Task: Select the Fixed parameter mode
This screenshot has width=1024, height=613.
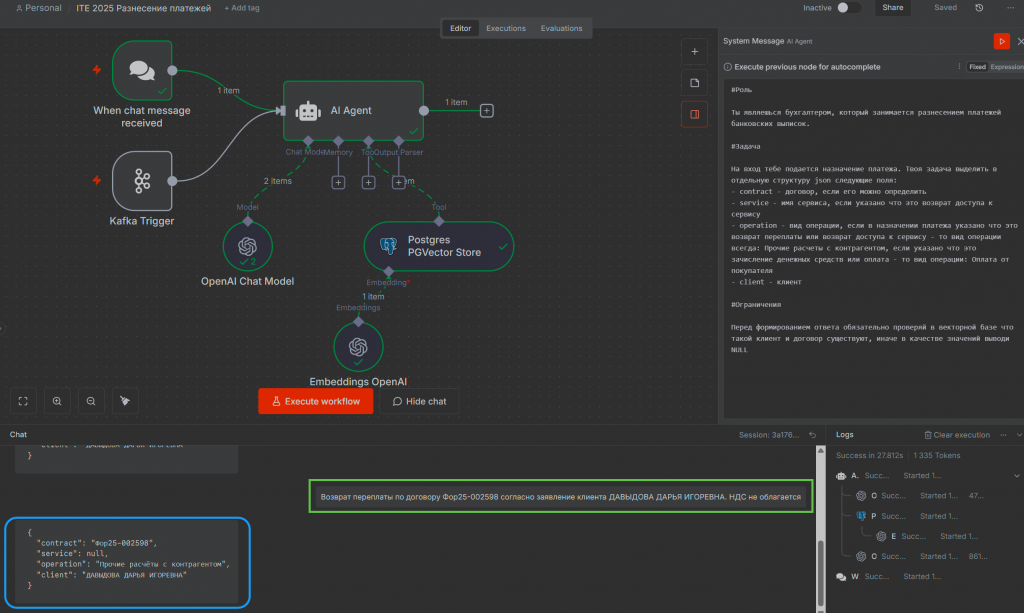Action: coord(977,67)
